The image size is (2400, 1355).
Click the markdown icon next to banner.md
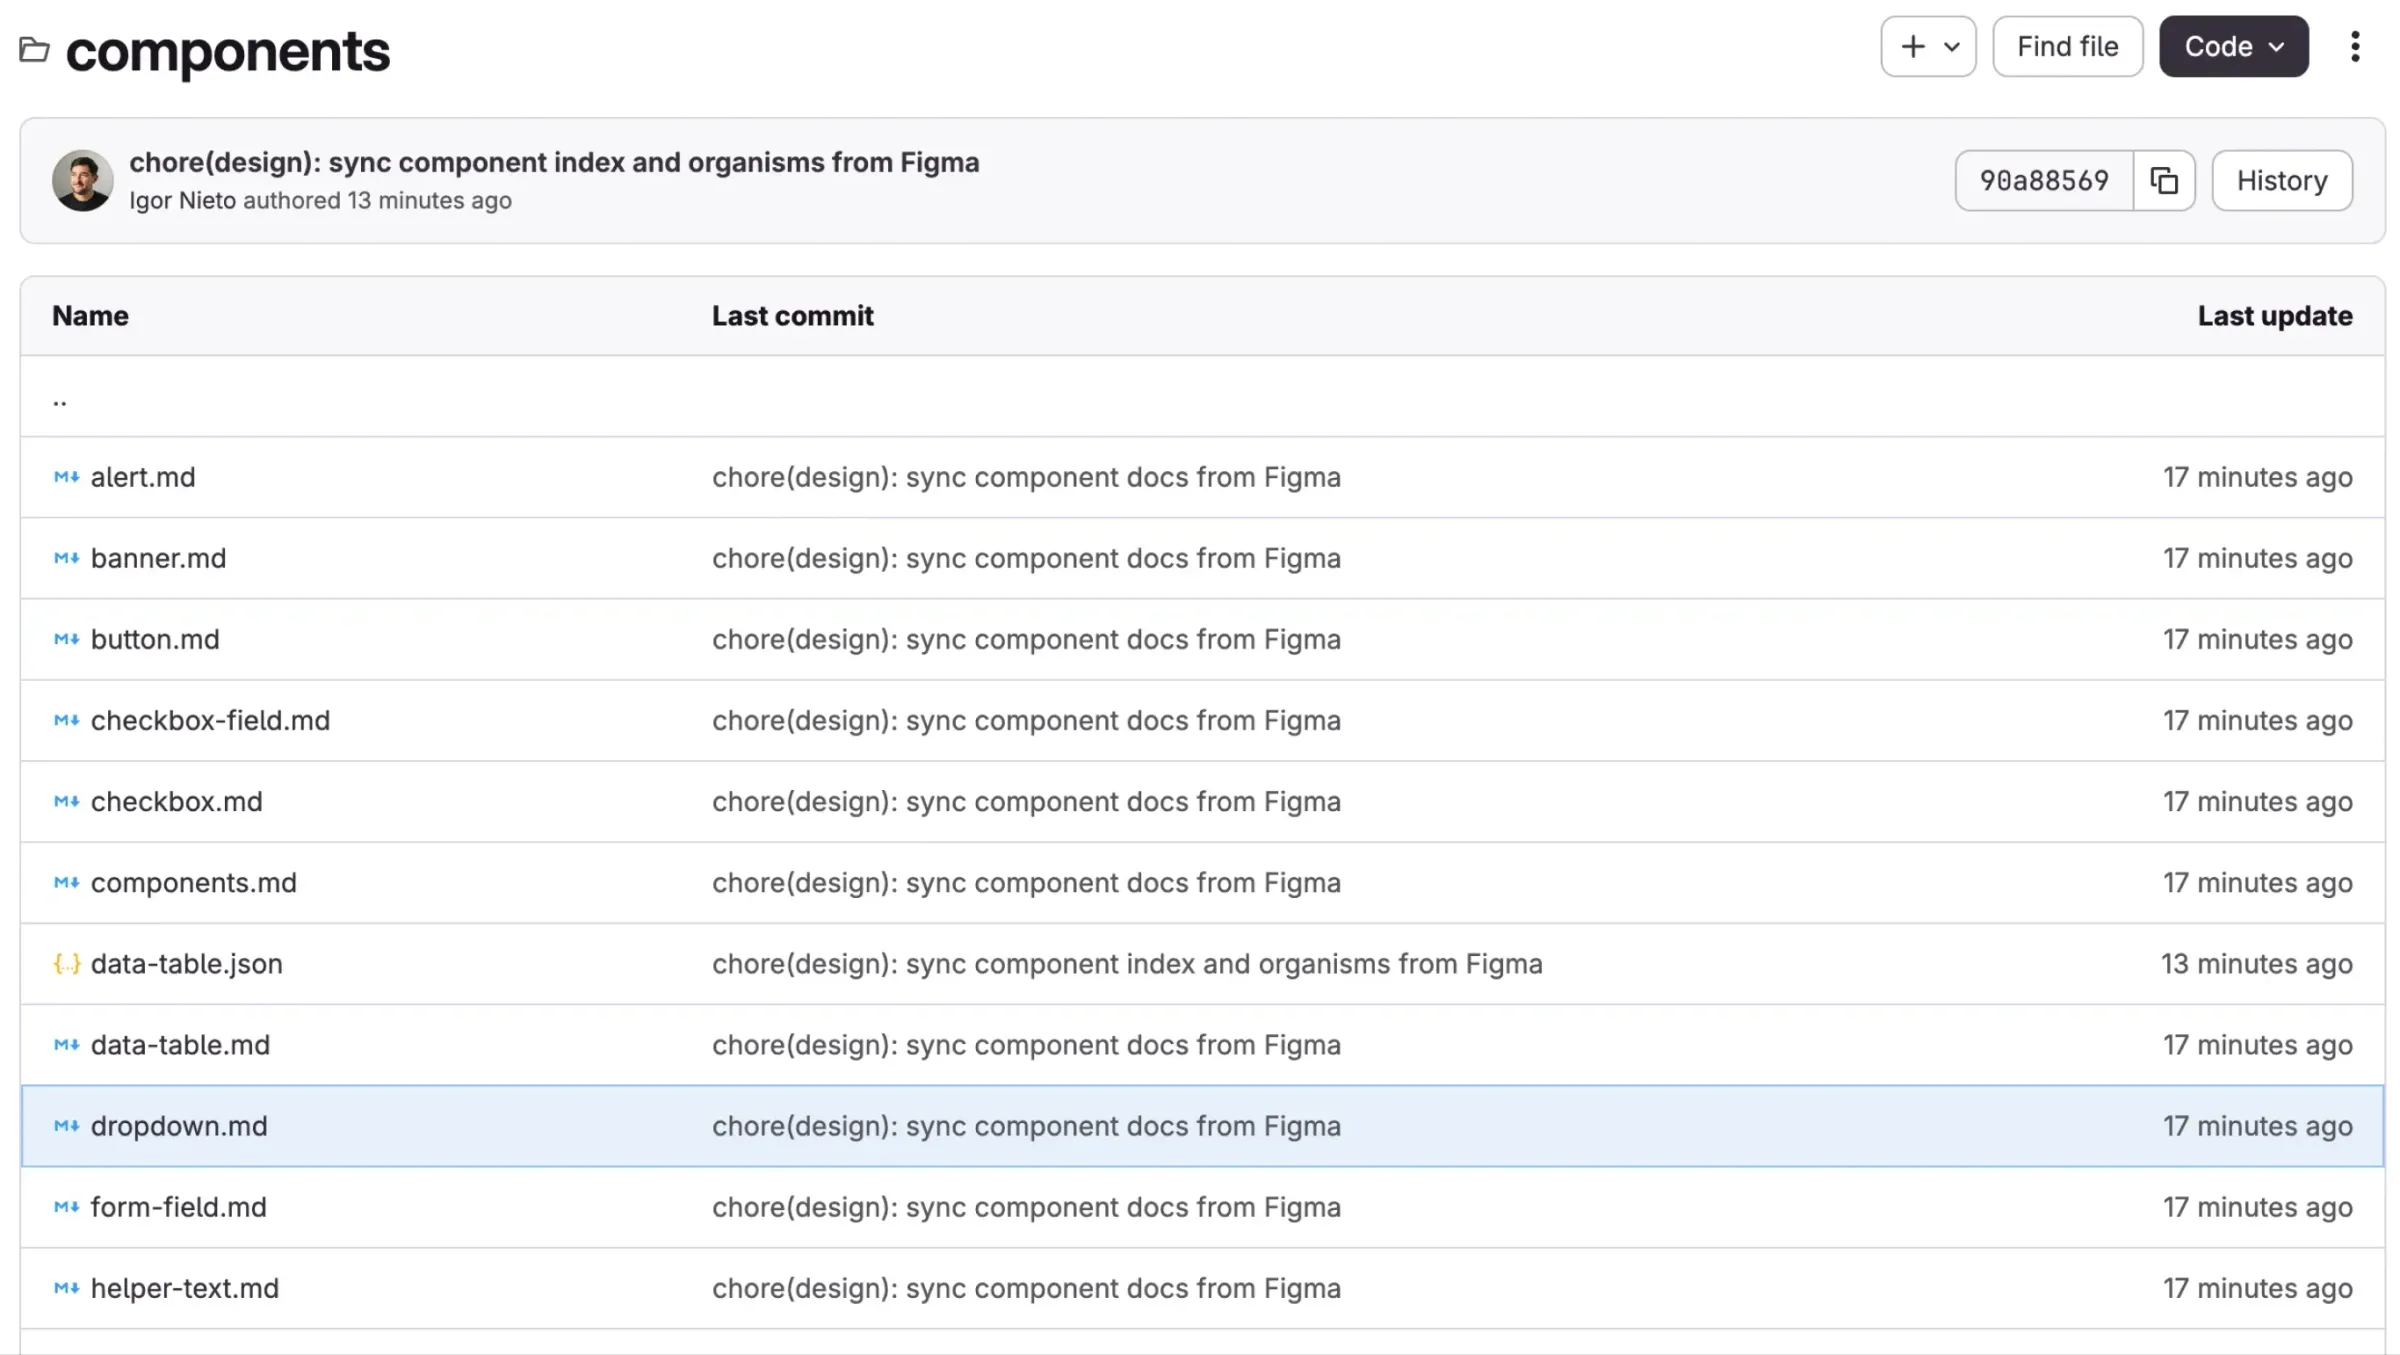coord(66,558)
